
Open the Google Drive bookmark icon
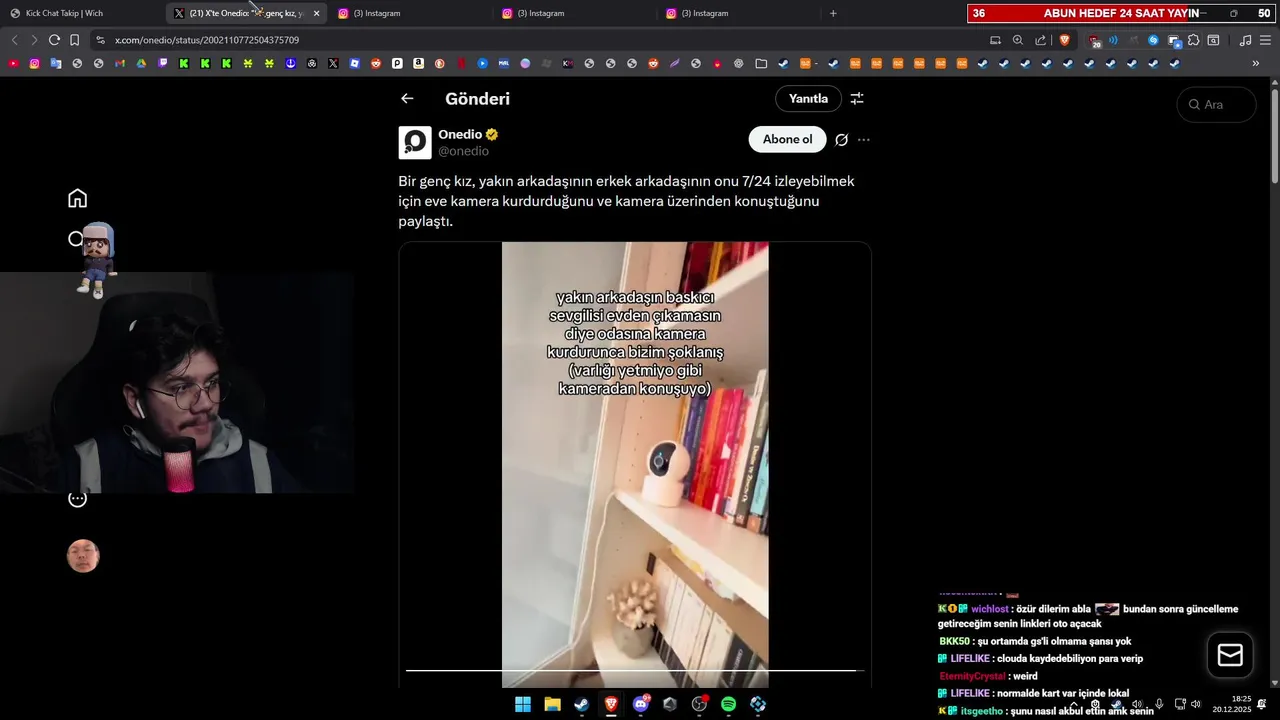(141, 63)
